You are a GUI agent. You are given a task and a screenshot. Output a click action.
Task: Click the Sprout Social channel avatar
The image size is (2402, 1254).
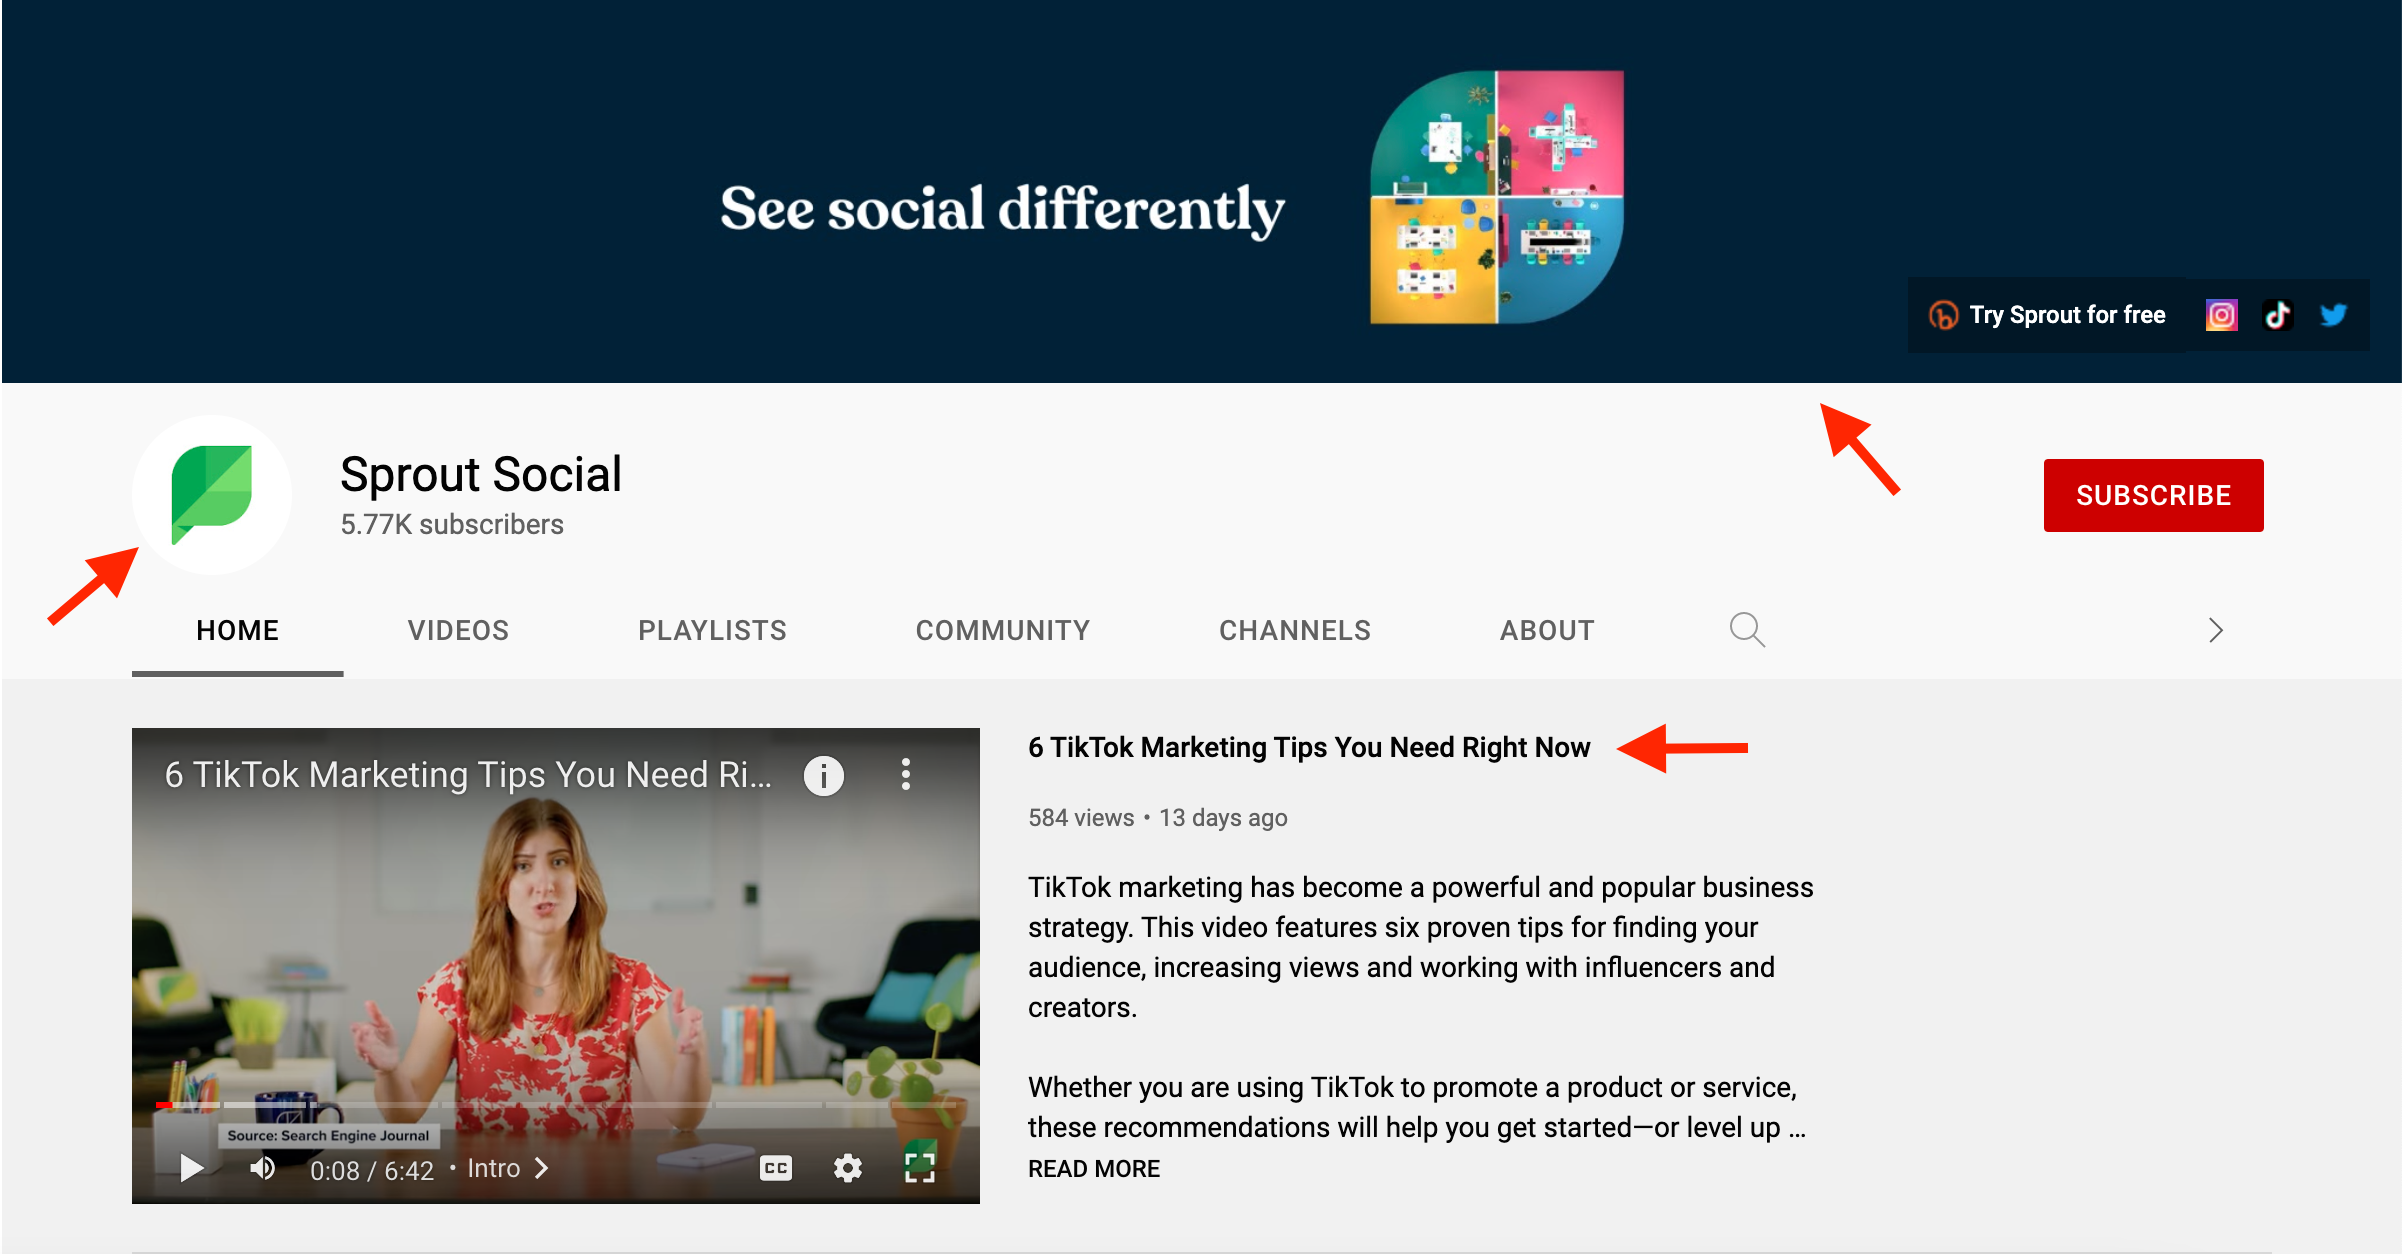(212, 494)
